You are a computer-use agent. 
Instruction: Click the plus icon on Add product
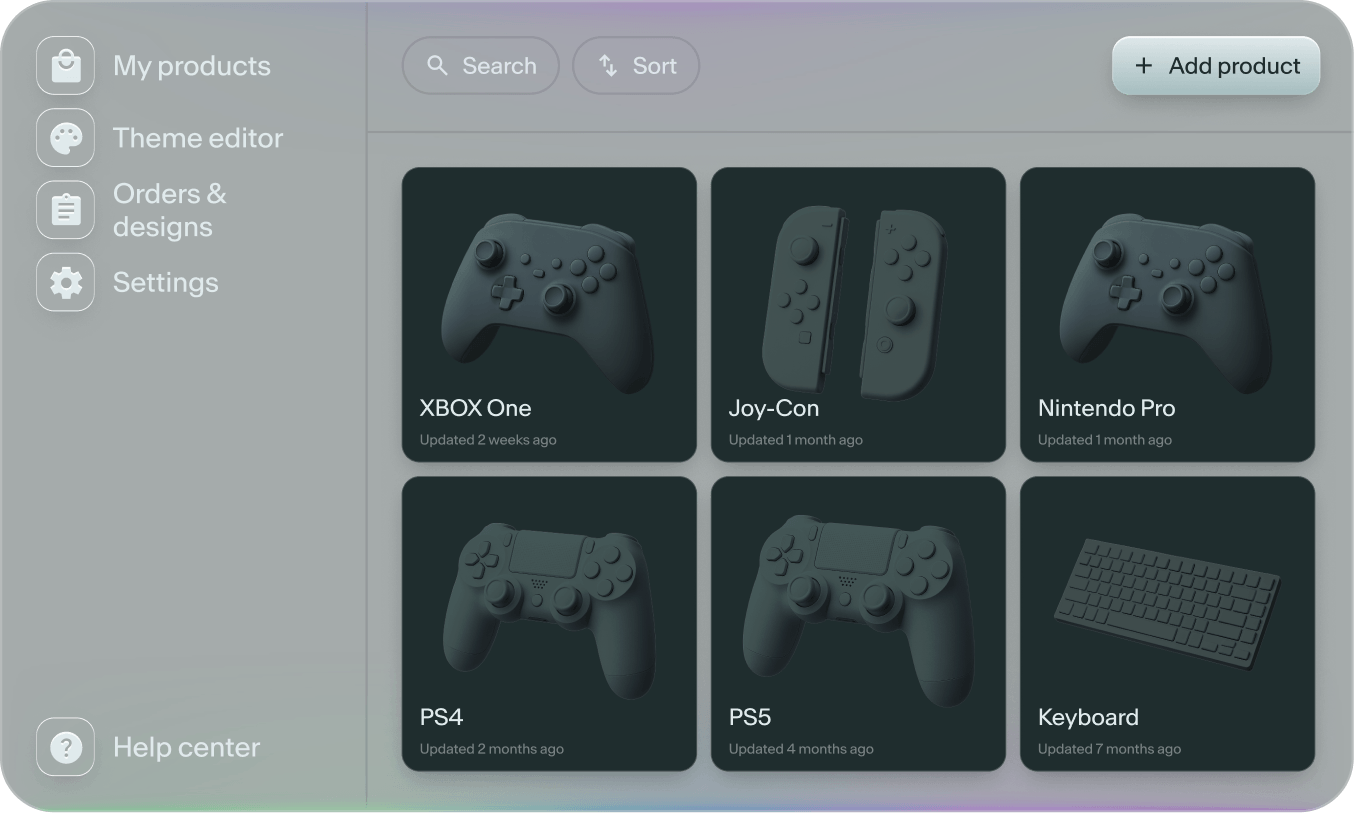click(1143, 65)
